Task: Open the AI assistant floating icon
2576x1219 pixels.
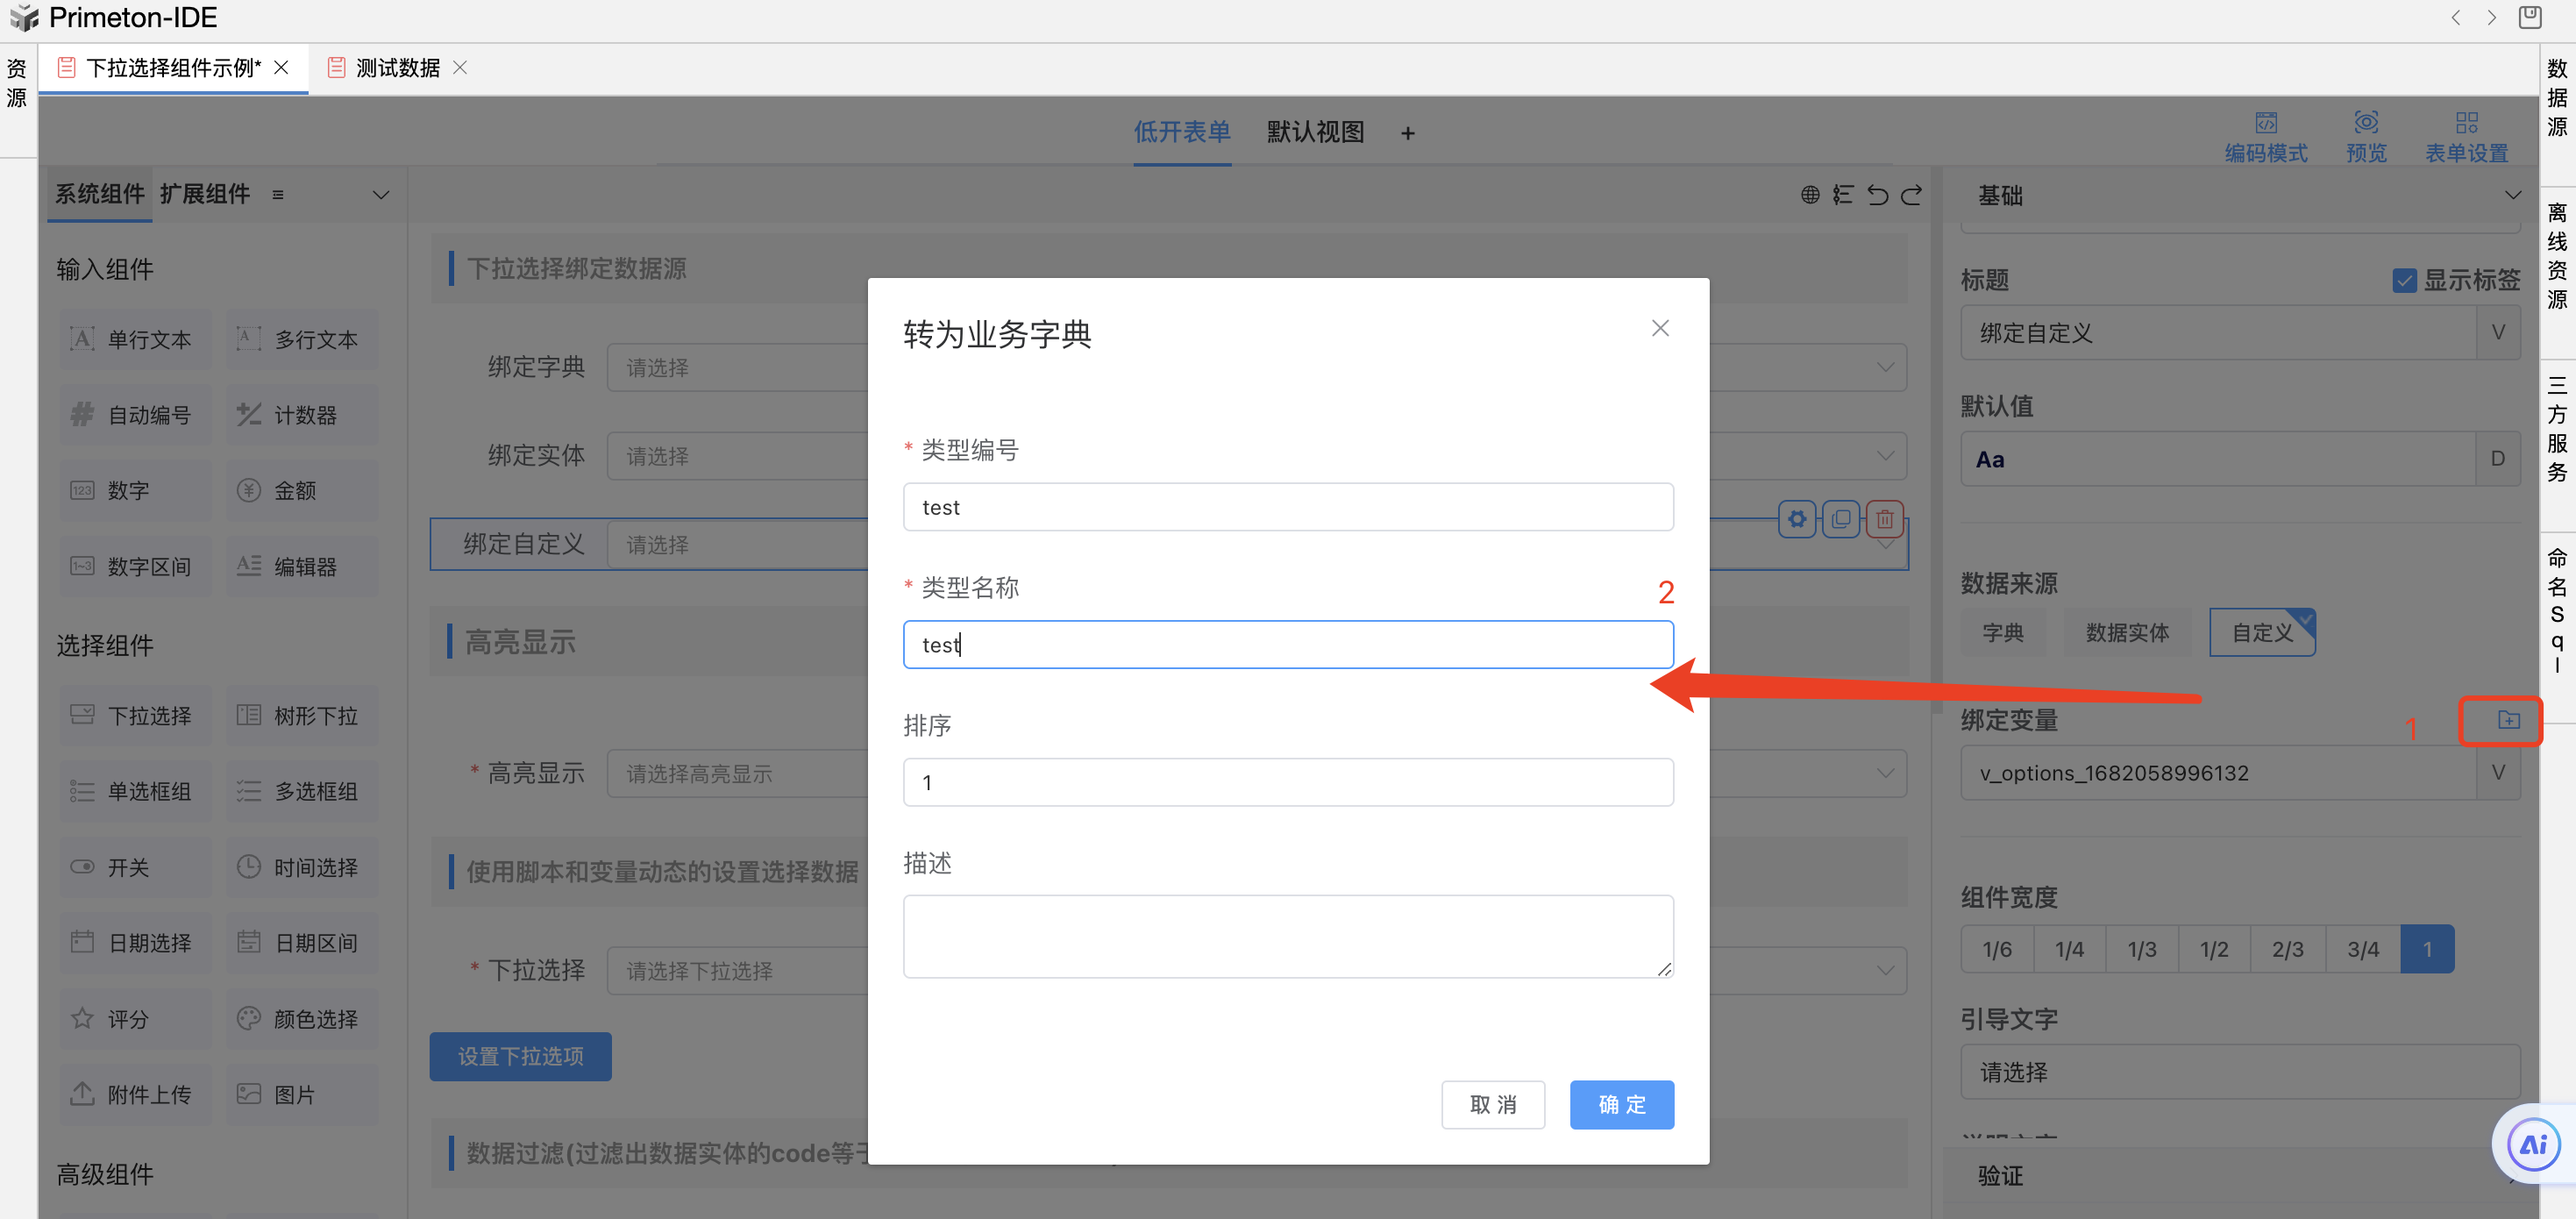Action: click(2532, 1144)
